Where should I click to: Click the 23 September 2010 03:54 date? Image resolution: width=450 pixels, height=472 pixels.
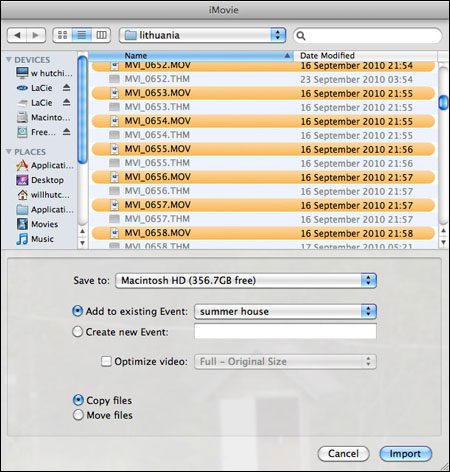(x=356, y=79)
